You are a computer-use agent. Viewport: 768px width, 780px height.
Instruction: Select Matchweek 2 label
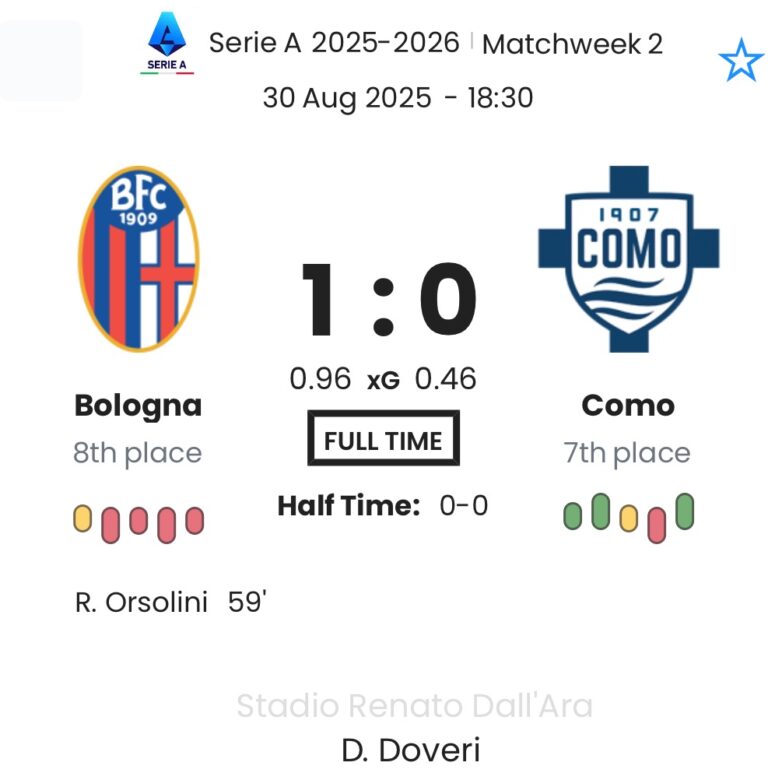572,44
